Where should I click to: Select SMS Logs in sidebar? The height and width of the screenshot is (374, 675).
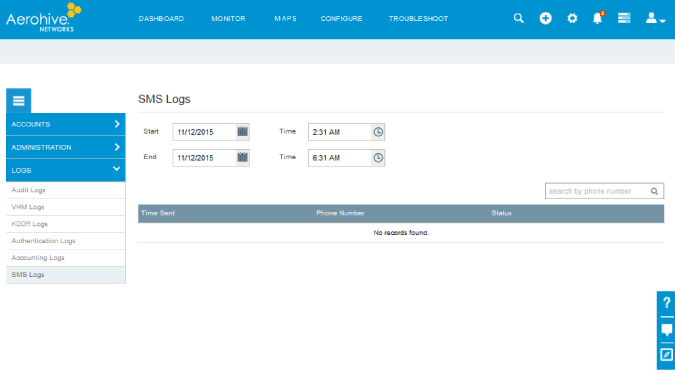(x=65, y=275)
